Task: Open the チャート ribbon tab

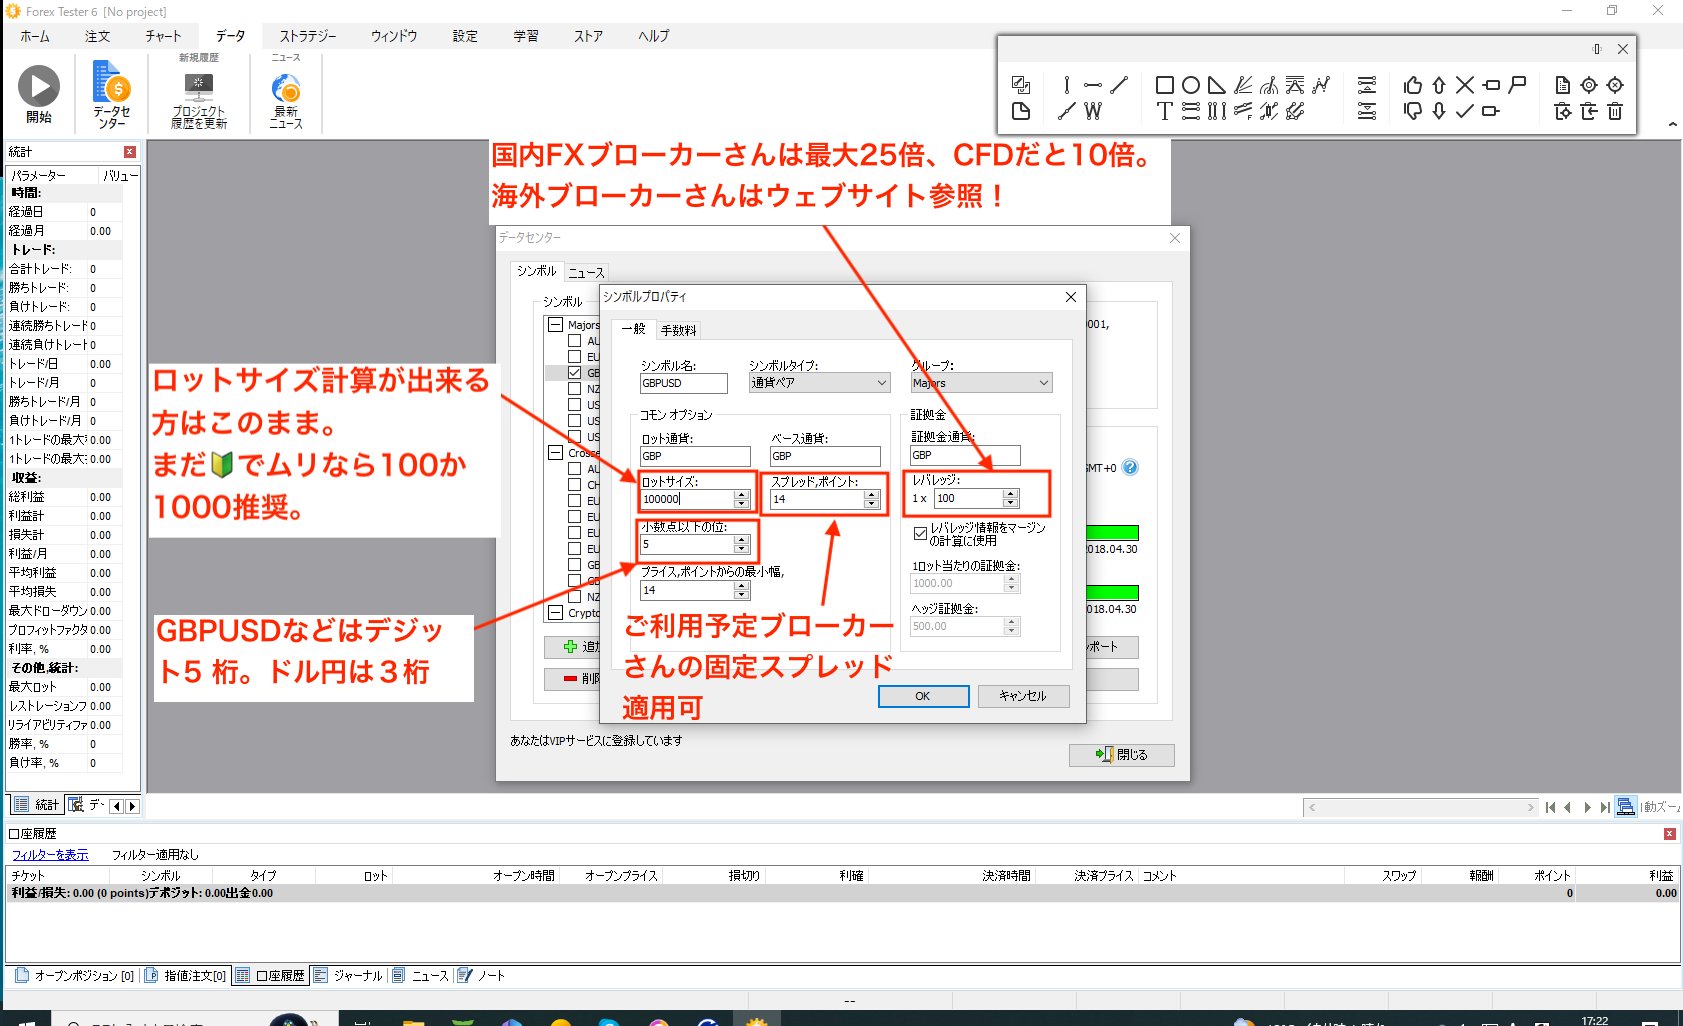Action: tap(163, 36)
